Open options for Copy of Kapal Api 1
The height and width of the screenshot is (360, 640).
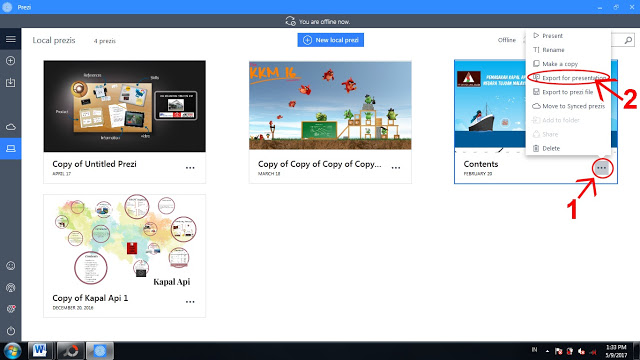coord(190,302)
